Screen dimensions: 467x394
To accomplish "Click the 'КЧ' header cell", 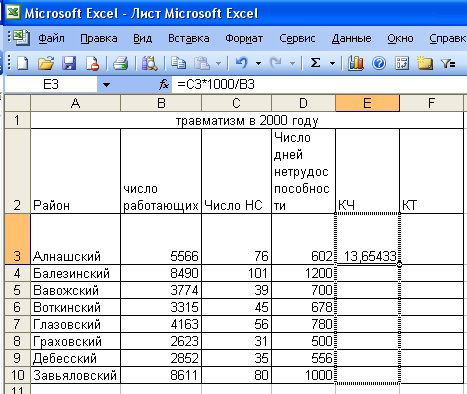I will pyautogui.click(x=367, y=171).
